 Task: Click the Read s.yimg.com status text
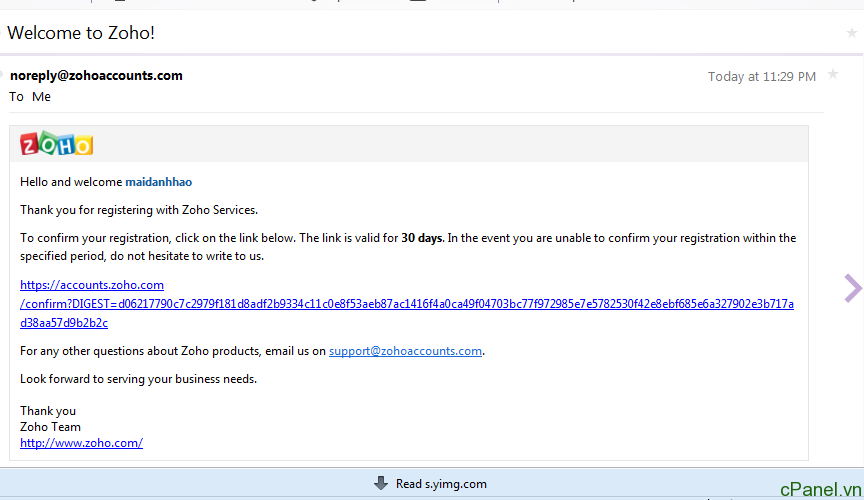click(441, 484)
